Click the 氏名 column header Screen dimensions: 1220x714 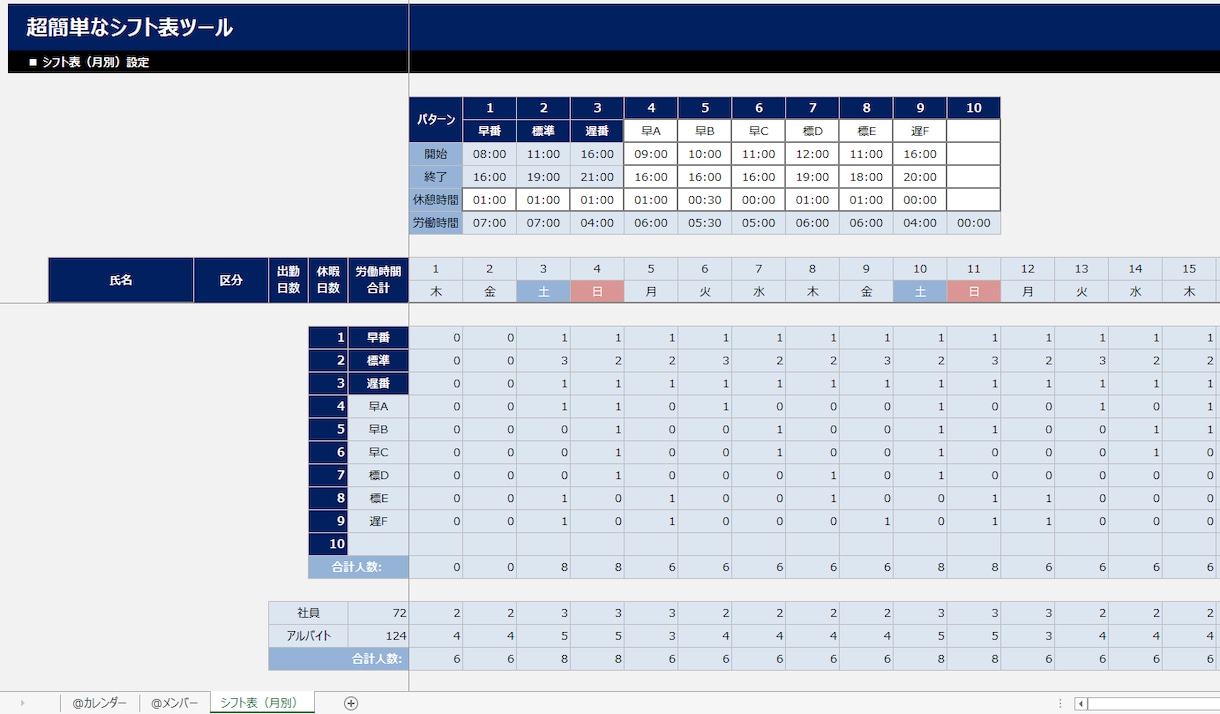[x=121, y=280]
